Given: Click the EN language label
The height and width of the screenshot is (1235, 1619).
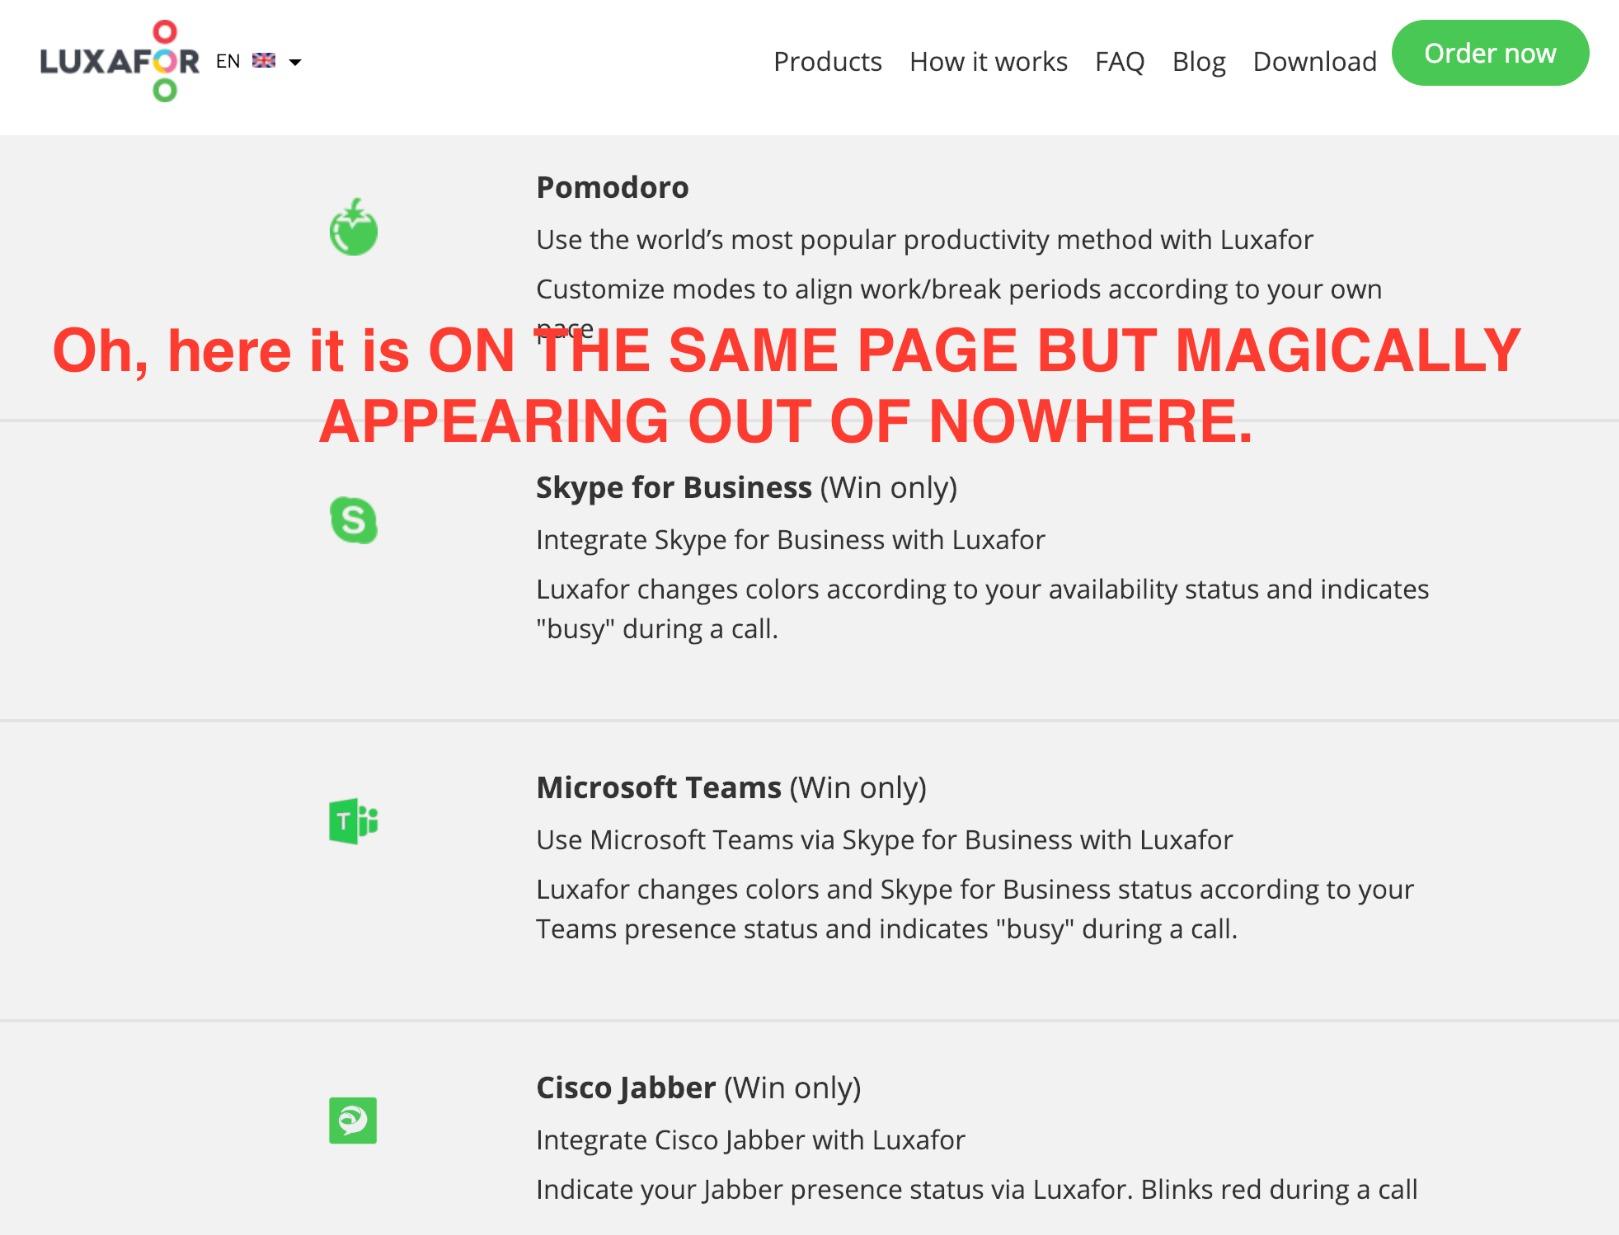Looking at the screenshot, I should pyautogui.click(x=228, y=61).
